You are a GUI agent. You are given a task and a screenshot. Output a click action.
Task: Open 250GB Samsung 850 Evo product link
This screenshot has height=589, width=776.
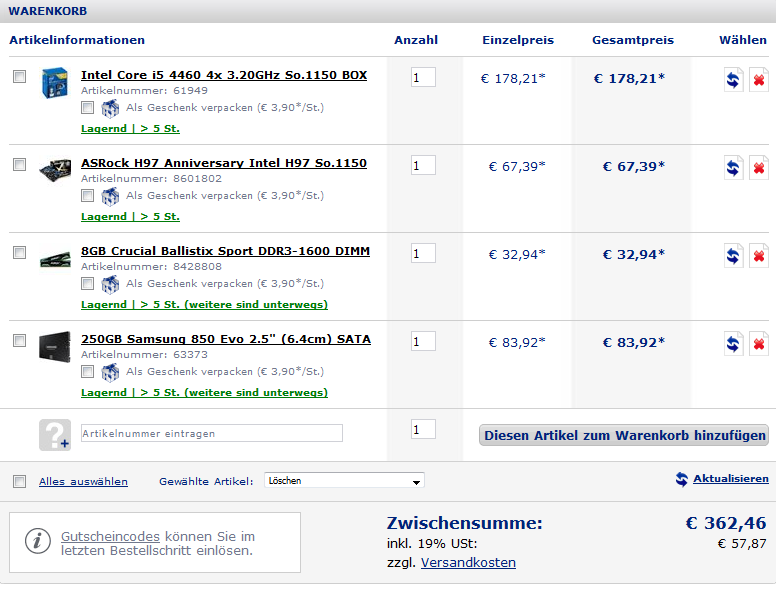[x=226, y=340]
